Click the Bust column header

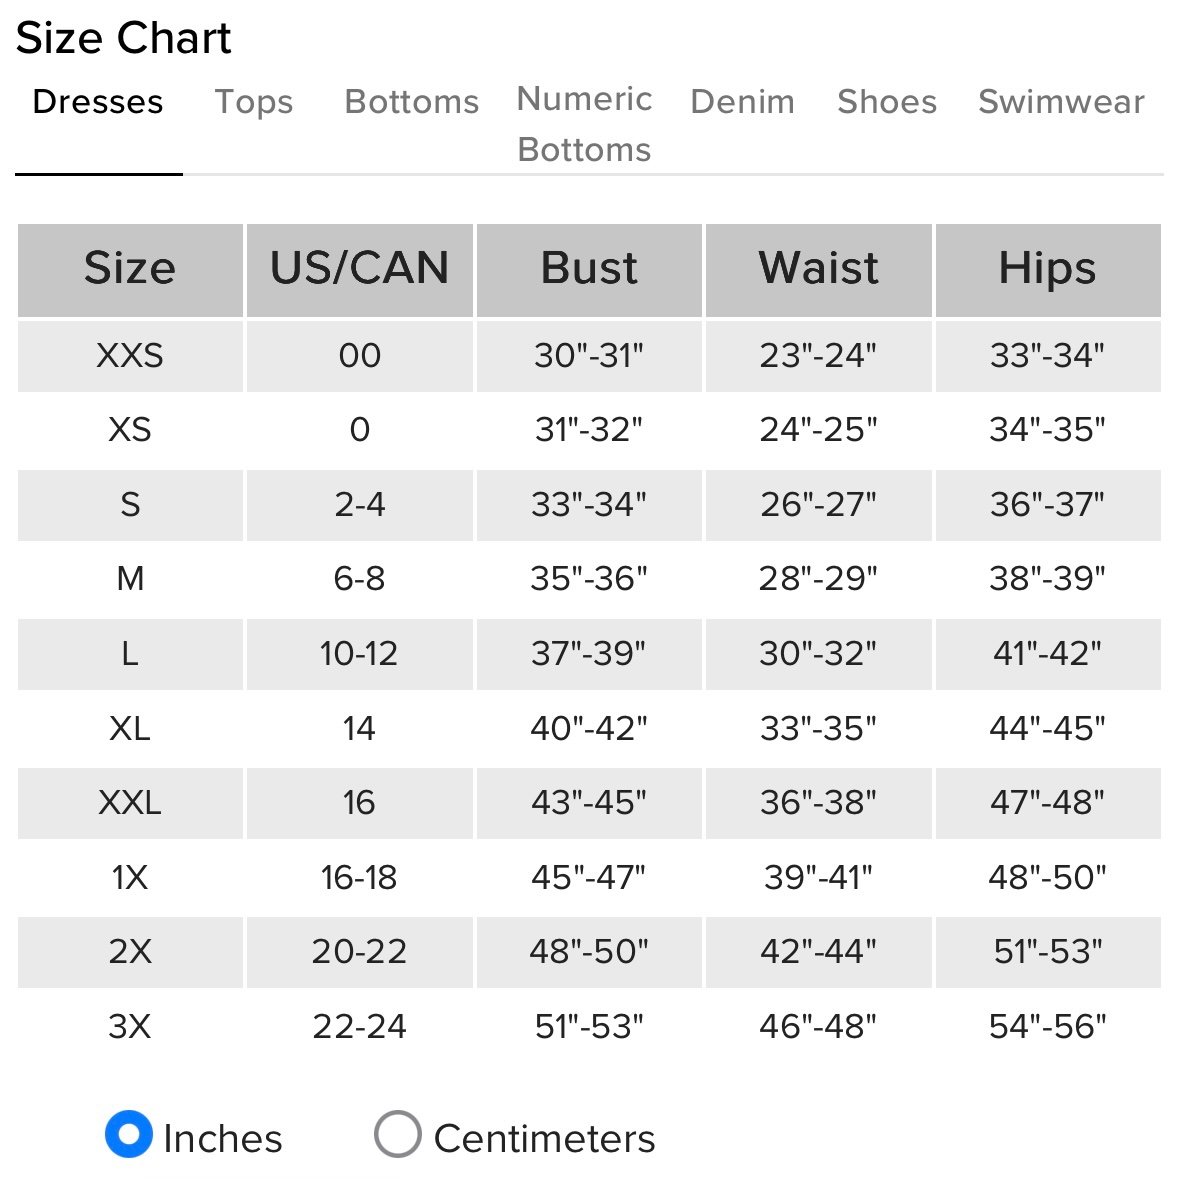point(589,269)
